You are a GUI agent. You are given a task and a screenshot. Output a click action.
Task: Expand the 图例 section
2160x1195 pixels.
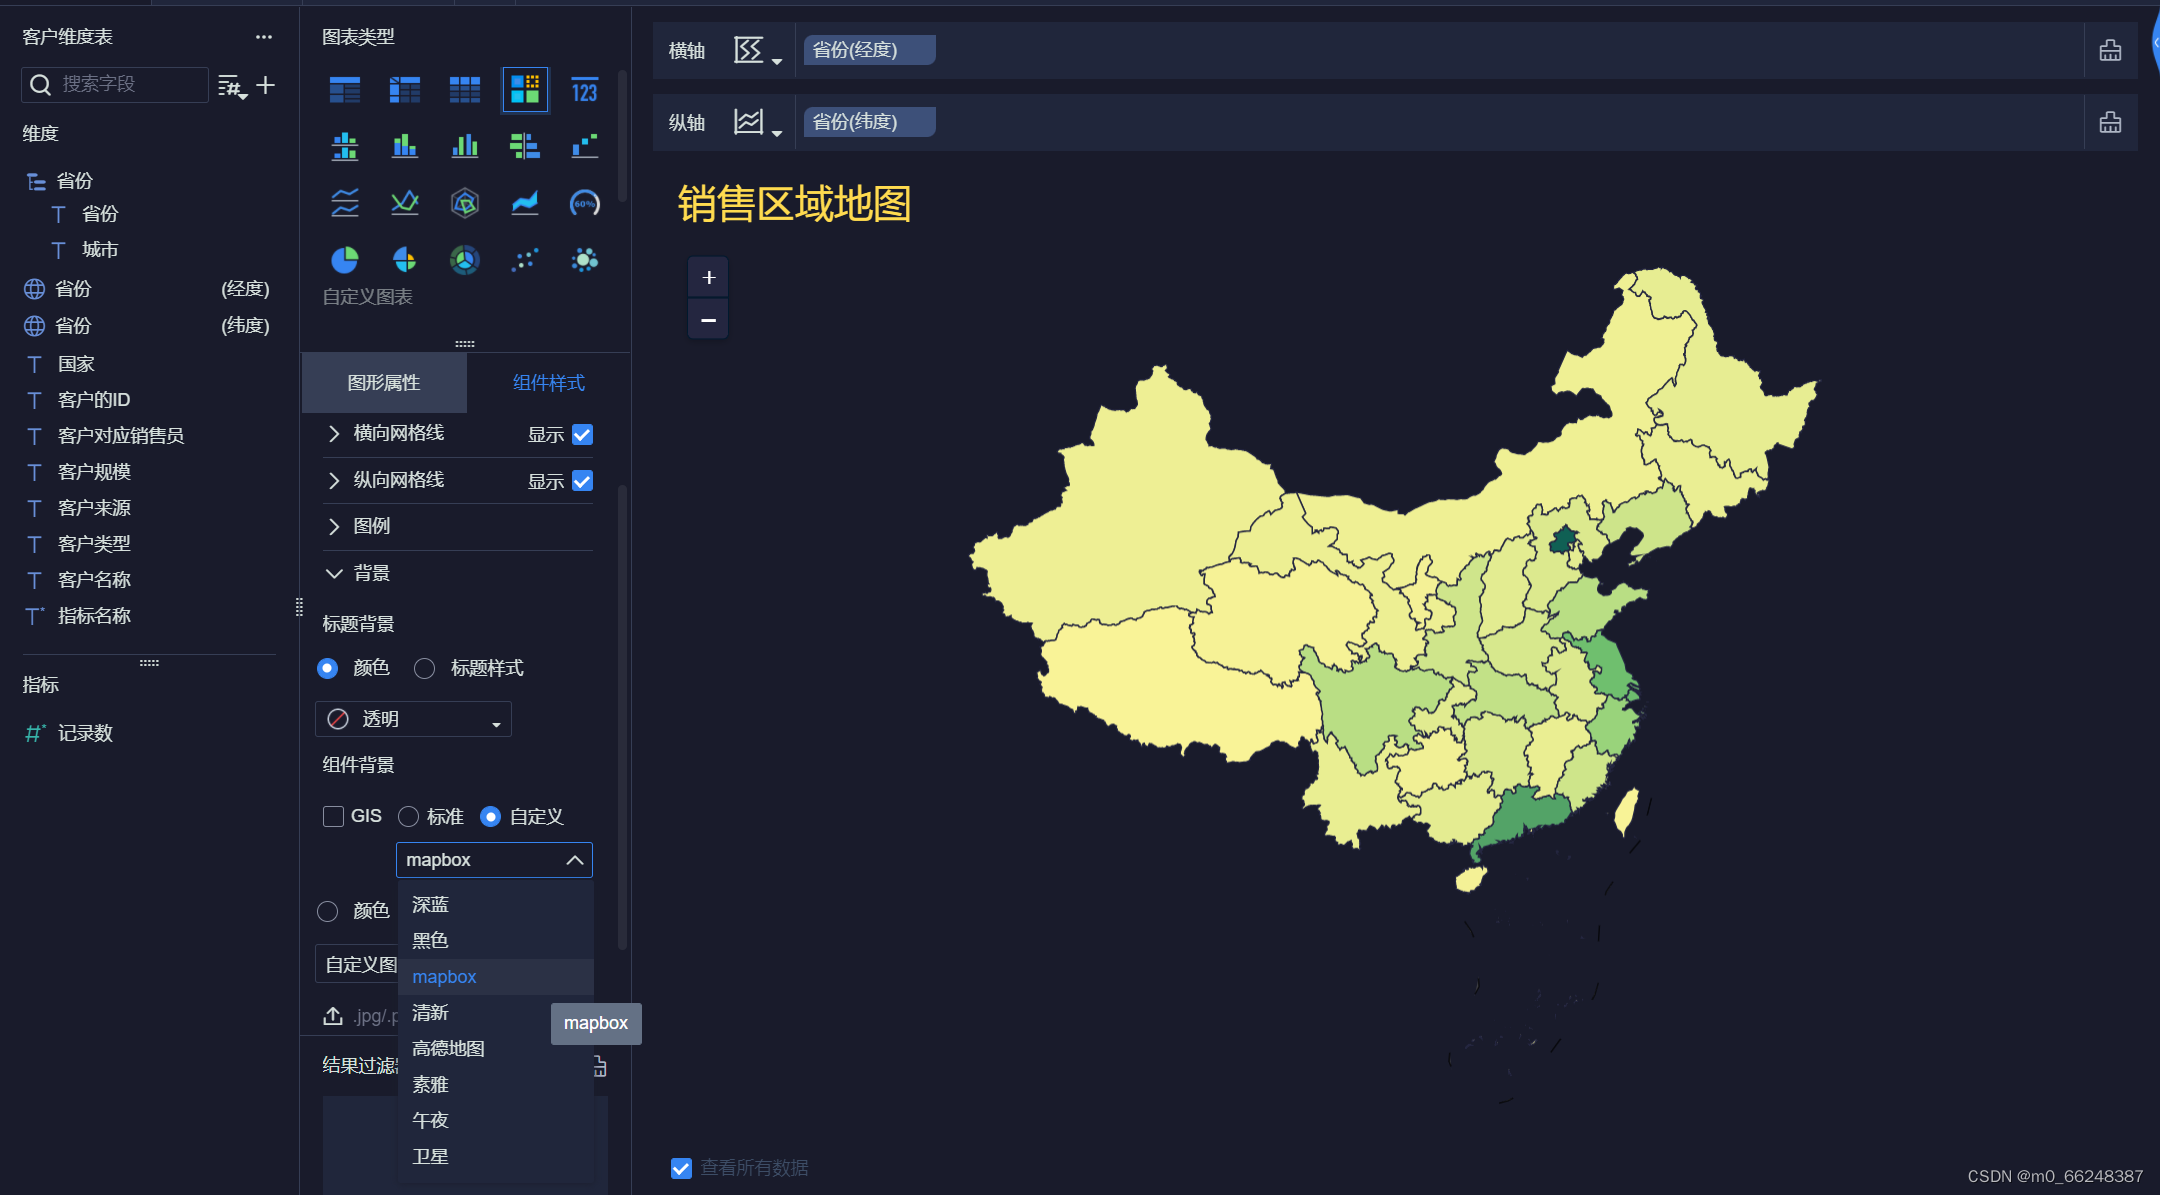[334, 527]
